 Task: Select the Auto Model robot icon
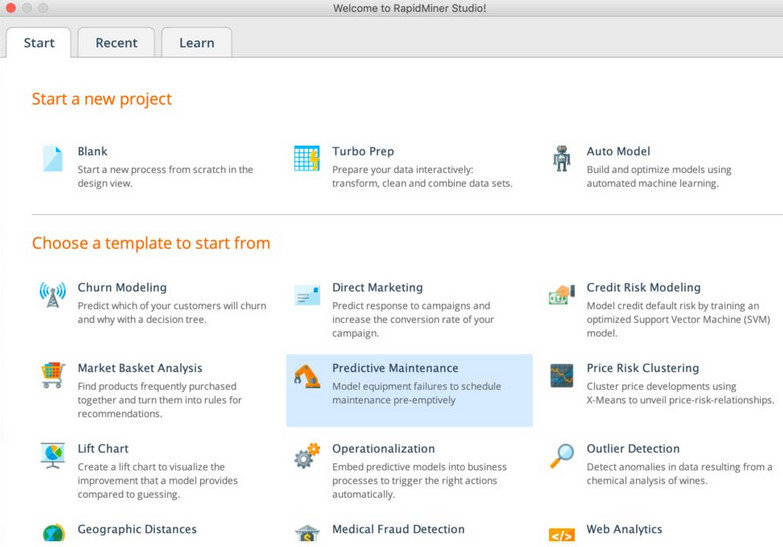[562, 158]
